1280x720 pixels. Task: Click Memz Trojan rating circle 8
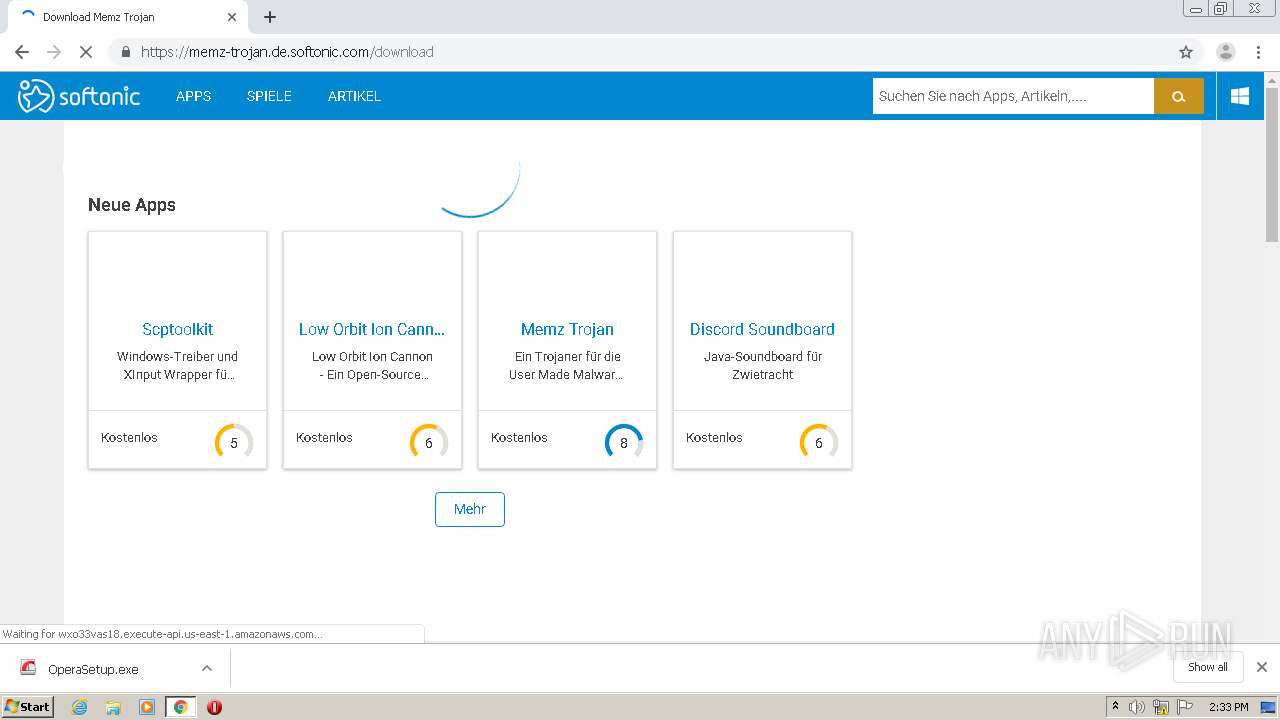pyautogui.click(x=624, y=442)
